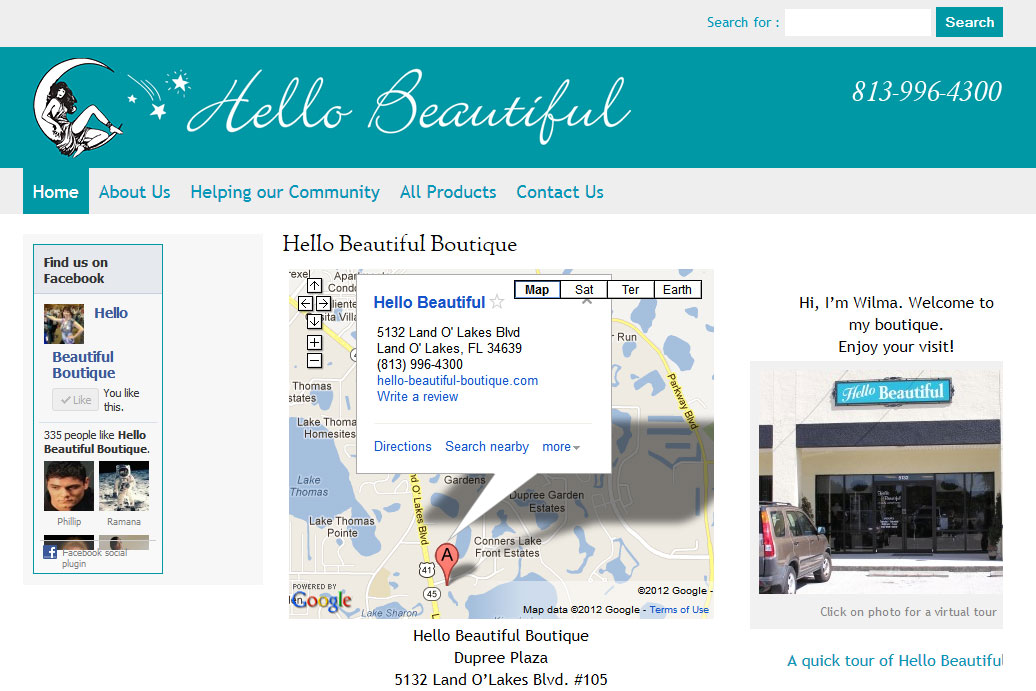The image size is (1036, 691).
Task: Pan the map right with the arrow
Action: [323, 303]
